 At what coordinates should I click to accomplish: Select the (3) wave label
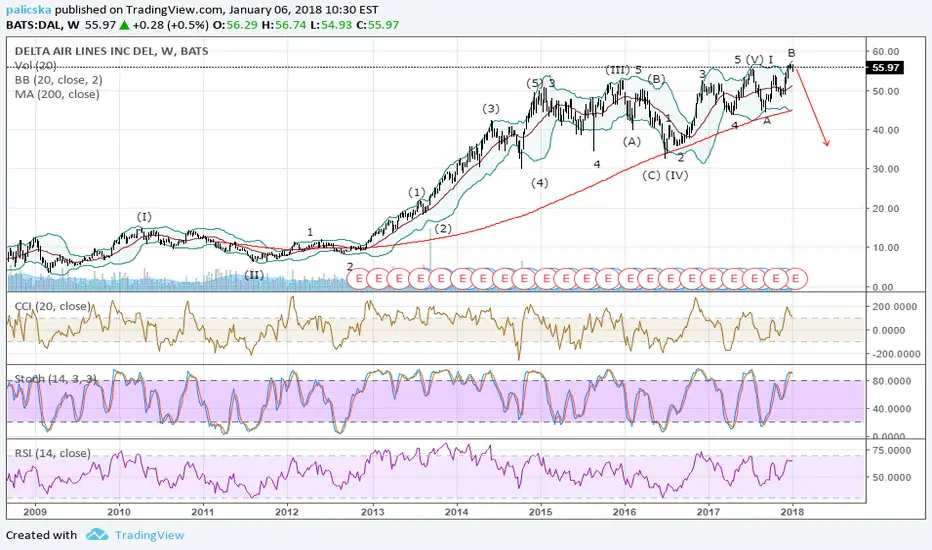coord(491,109)
